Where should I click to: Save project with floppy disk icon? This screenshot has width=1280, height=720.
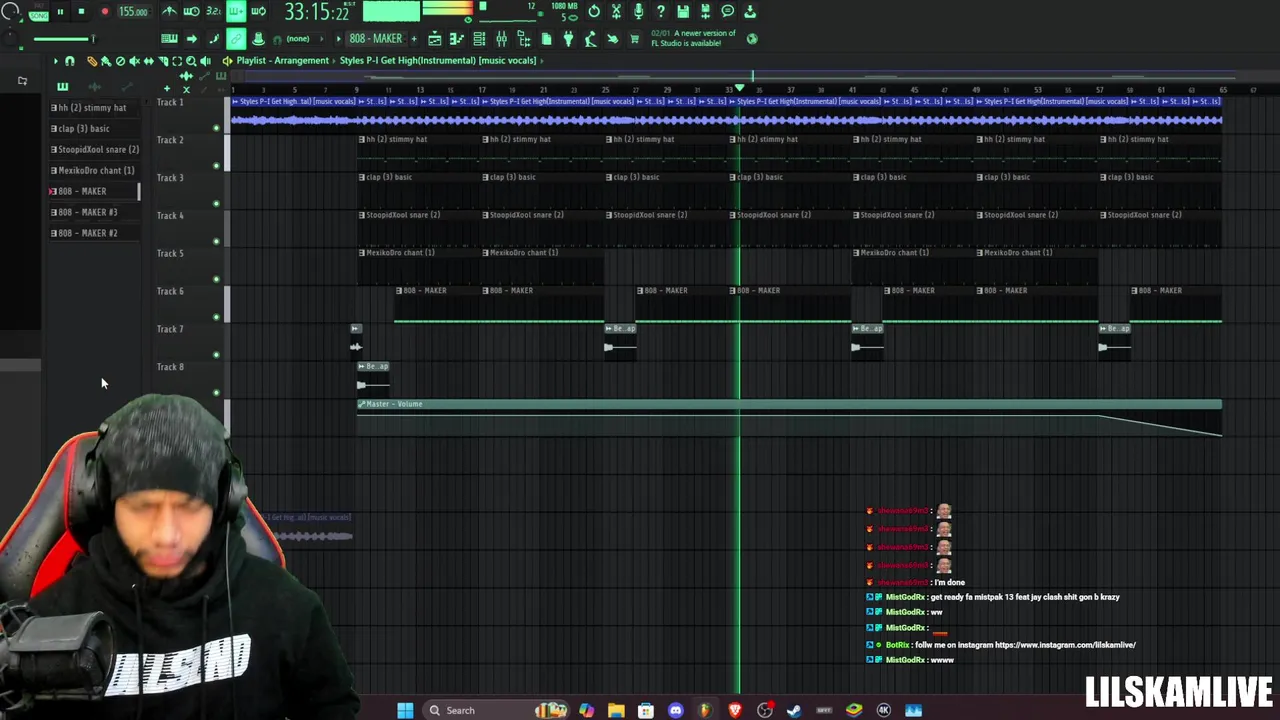683,12
